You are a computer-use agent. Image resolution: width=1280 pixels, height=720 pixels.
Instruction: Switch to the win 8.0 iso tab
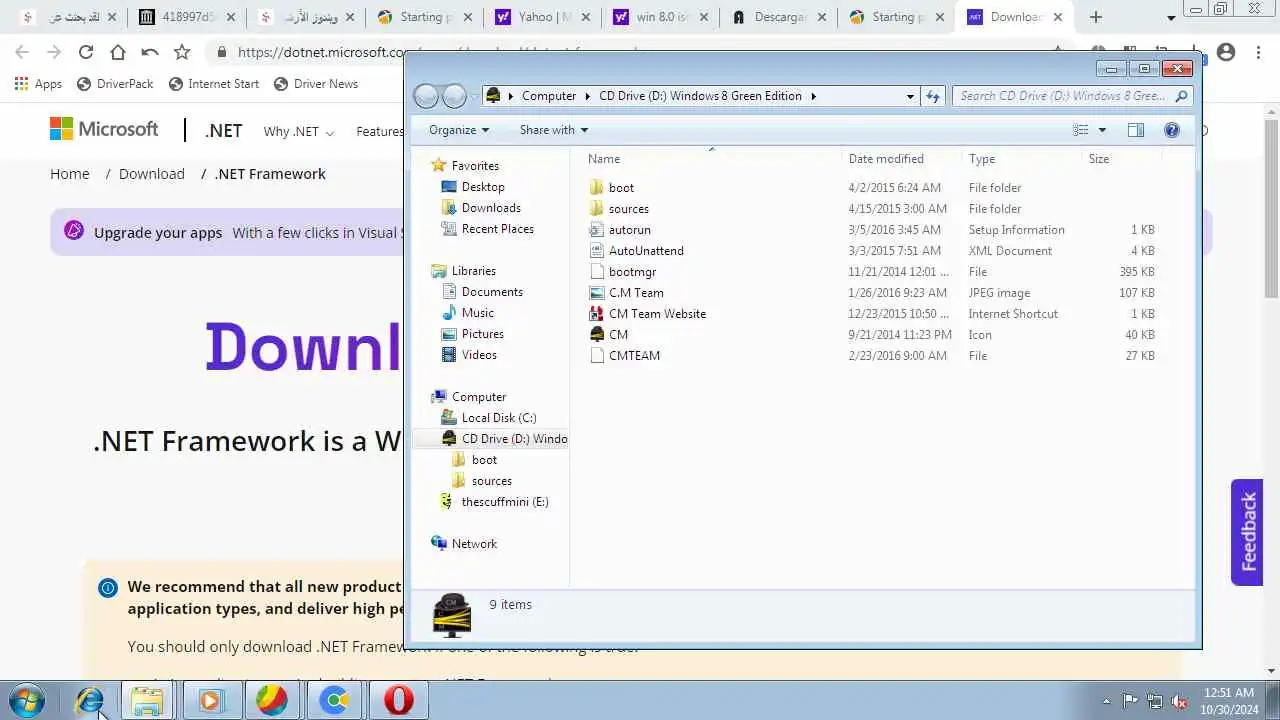pyautogui.click(x=662, y=17)
